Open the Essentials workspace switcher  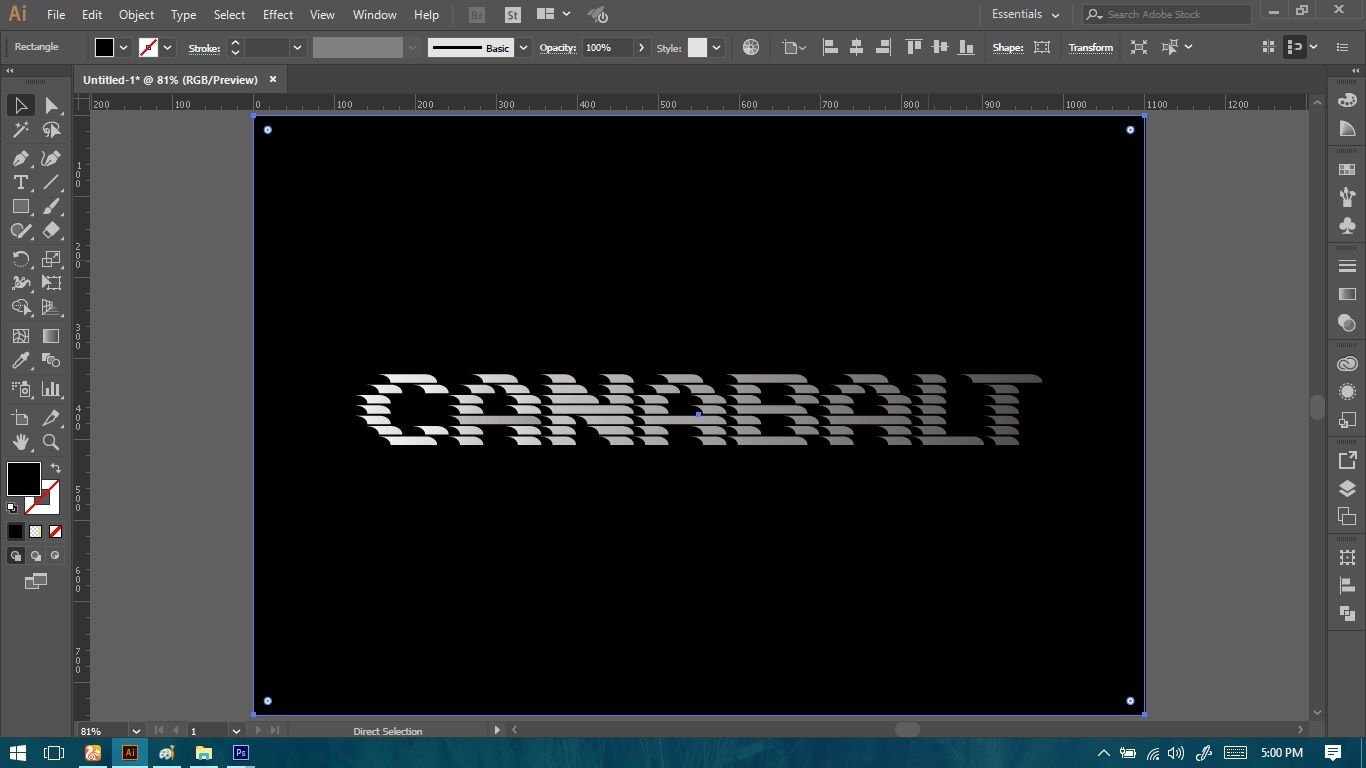(1025, 14)
